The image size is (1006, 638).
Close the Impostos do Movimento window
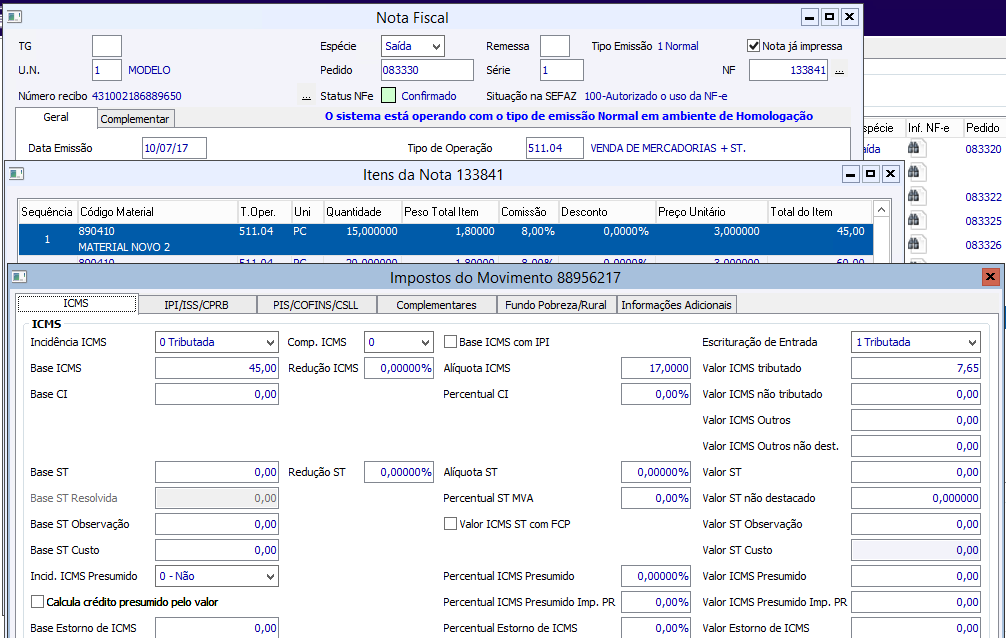[990, 277]
